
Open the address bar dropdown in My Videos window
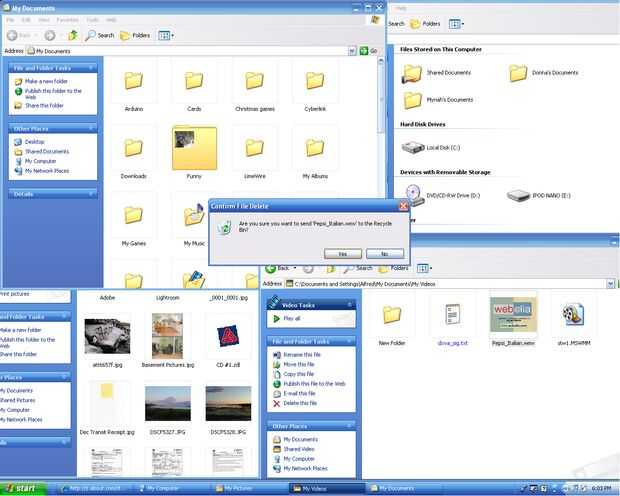(611, 284)
